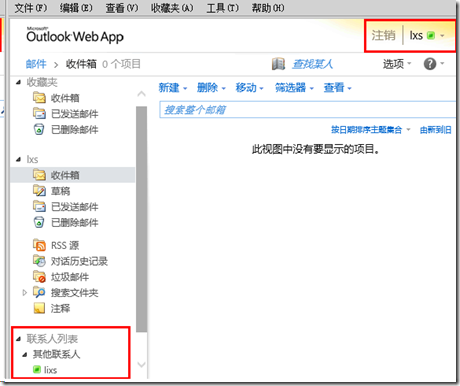Click the yellow notes icon
This screenshot has width=460, height=386.
(x=39, y=308)
